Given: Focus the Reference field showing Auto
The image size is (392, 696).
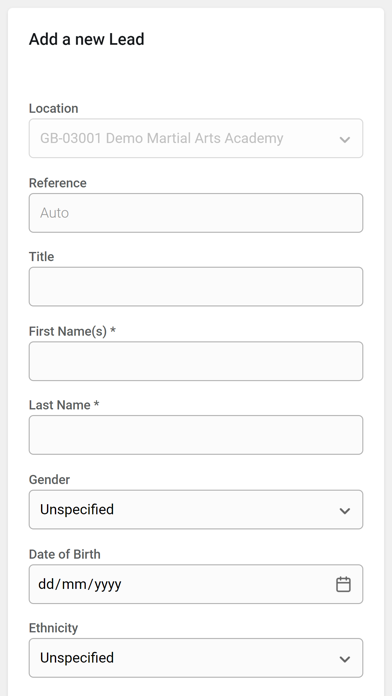Looking at the screenshot, I should point(196,213).
